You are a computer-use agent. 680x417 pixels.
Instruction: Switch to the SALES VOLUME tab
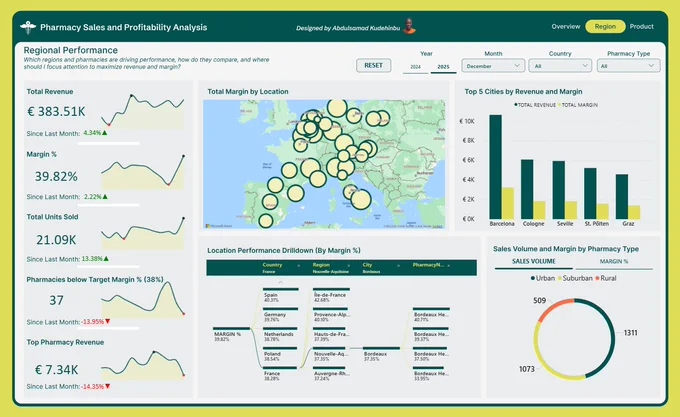pyautogui.click(x=533, y=261)
